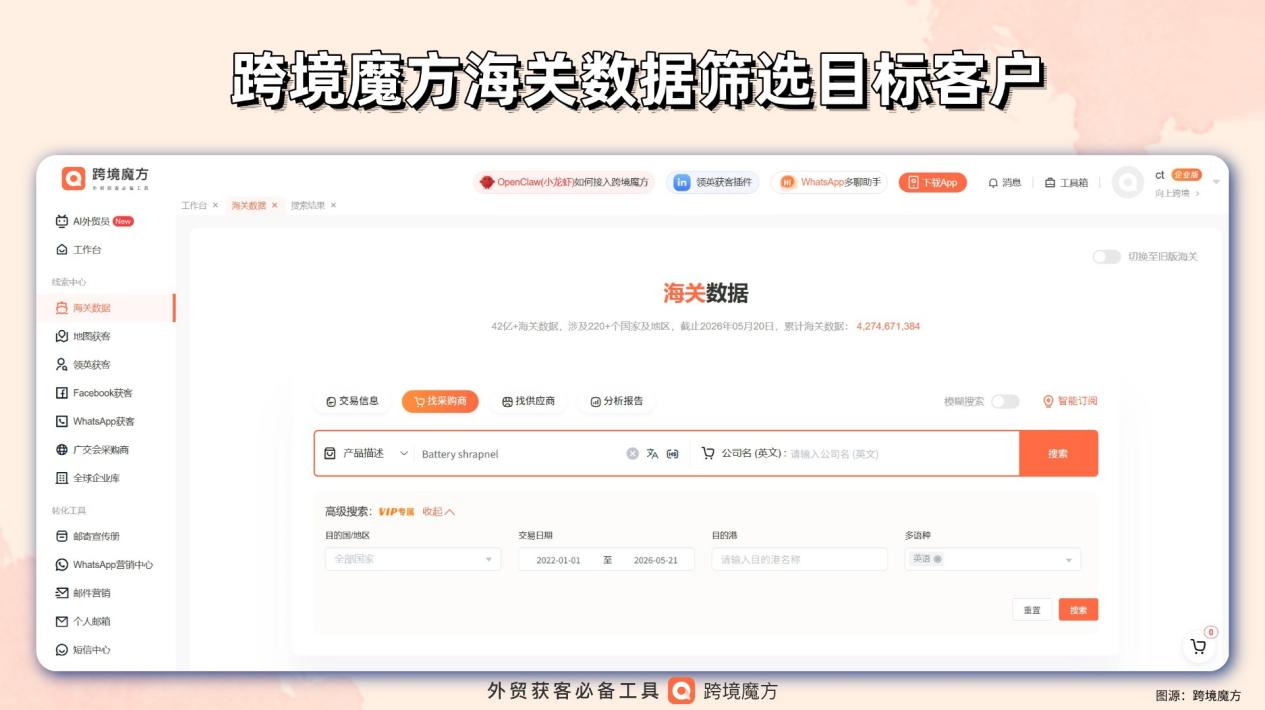Switch to the 海关数据 tab

coord(249,205)
